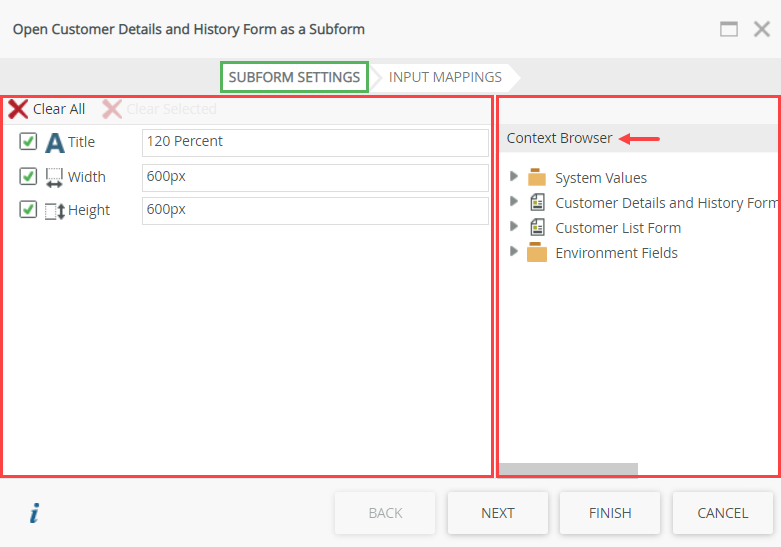This screenshot has width=781, height=547.
Task: Click the Clear All label
Action: tap(59, 109)
